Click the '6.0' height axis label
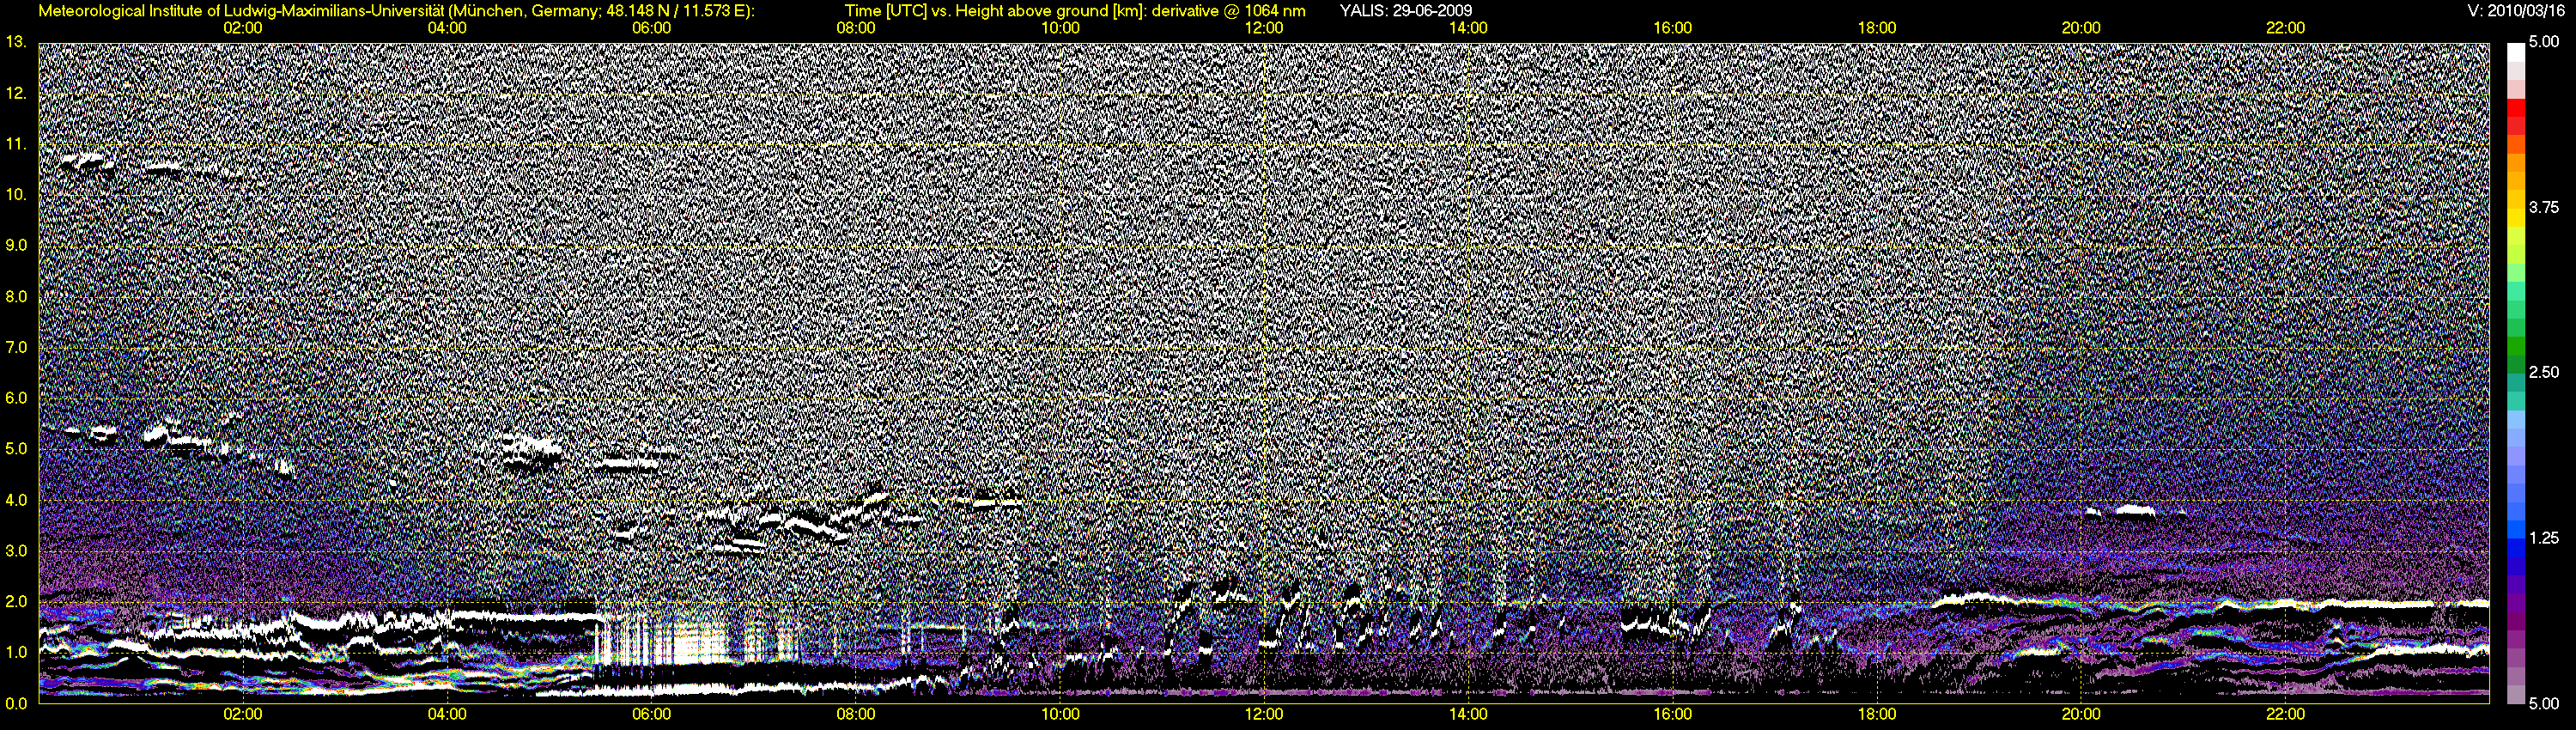 [15, 398]
